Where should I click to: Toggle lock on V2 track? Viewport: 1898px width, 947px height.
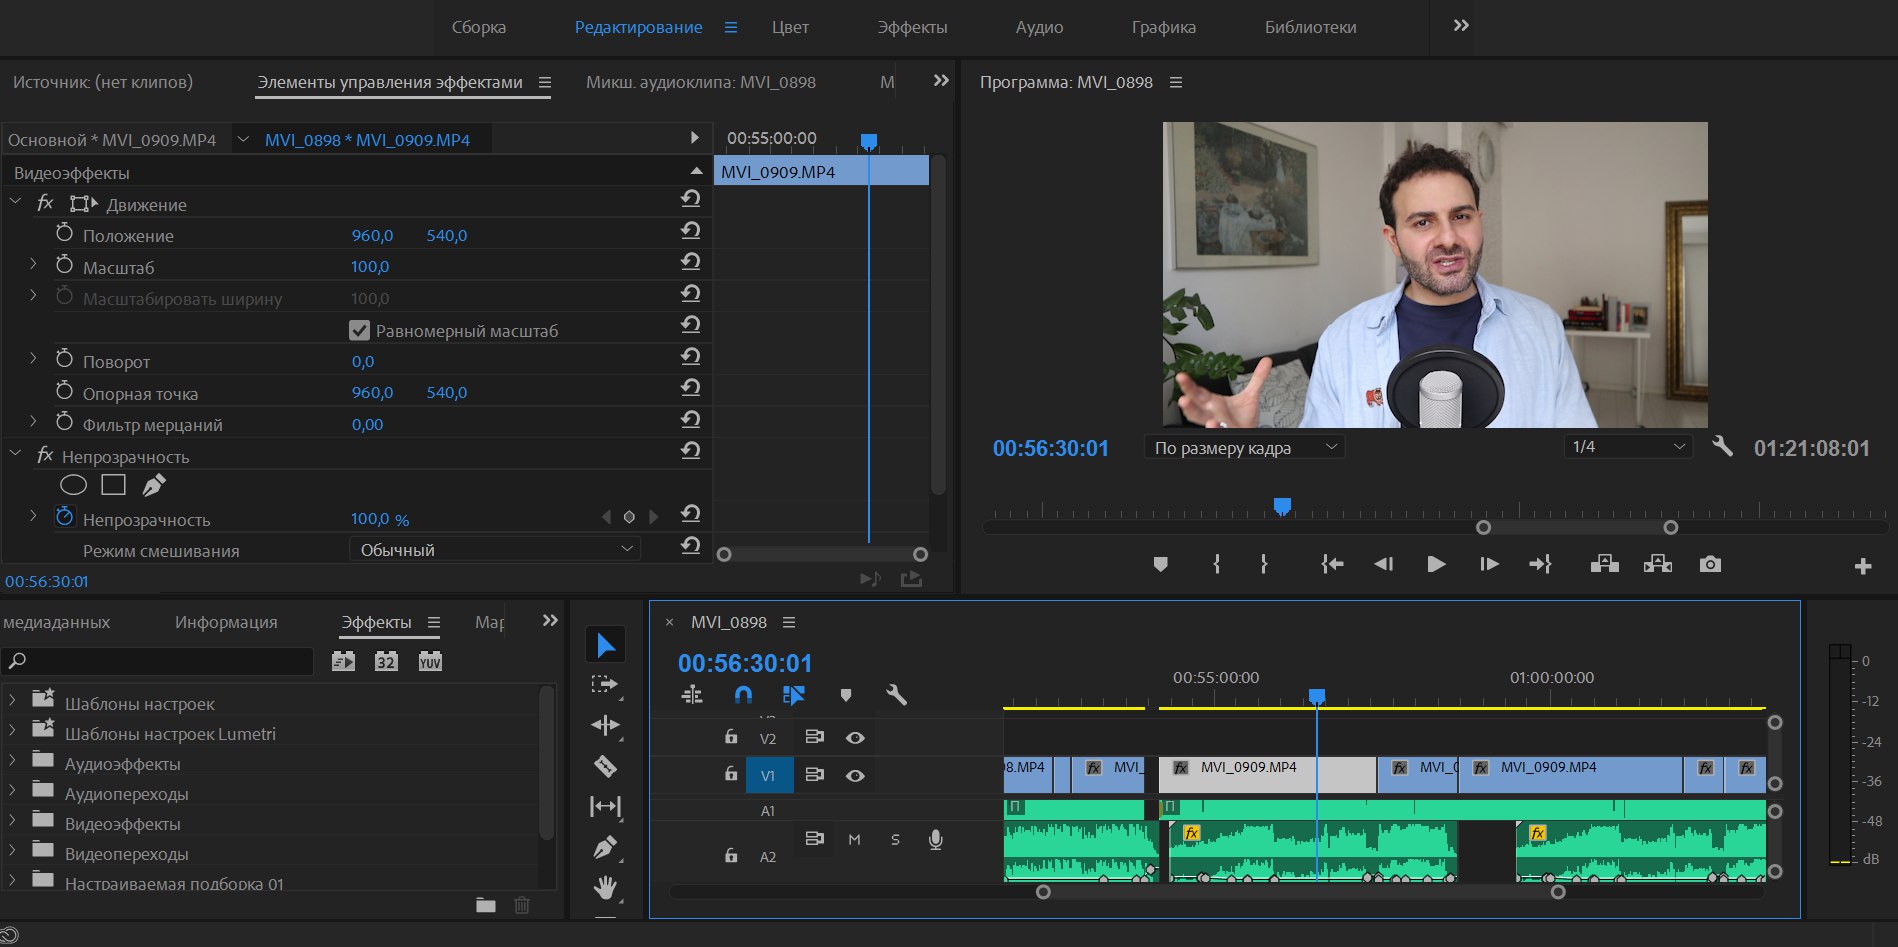pyautogui.click(x=731, y=737)
